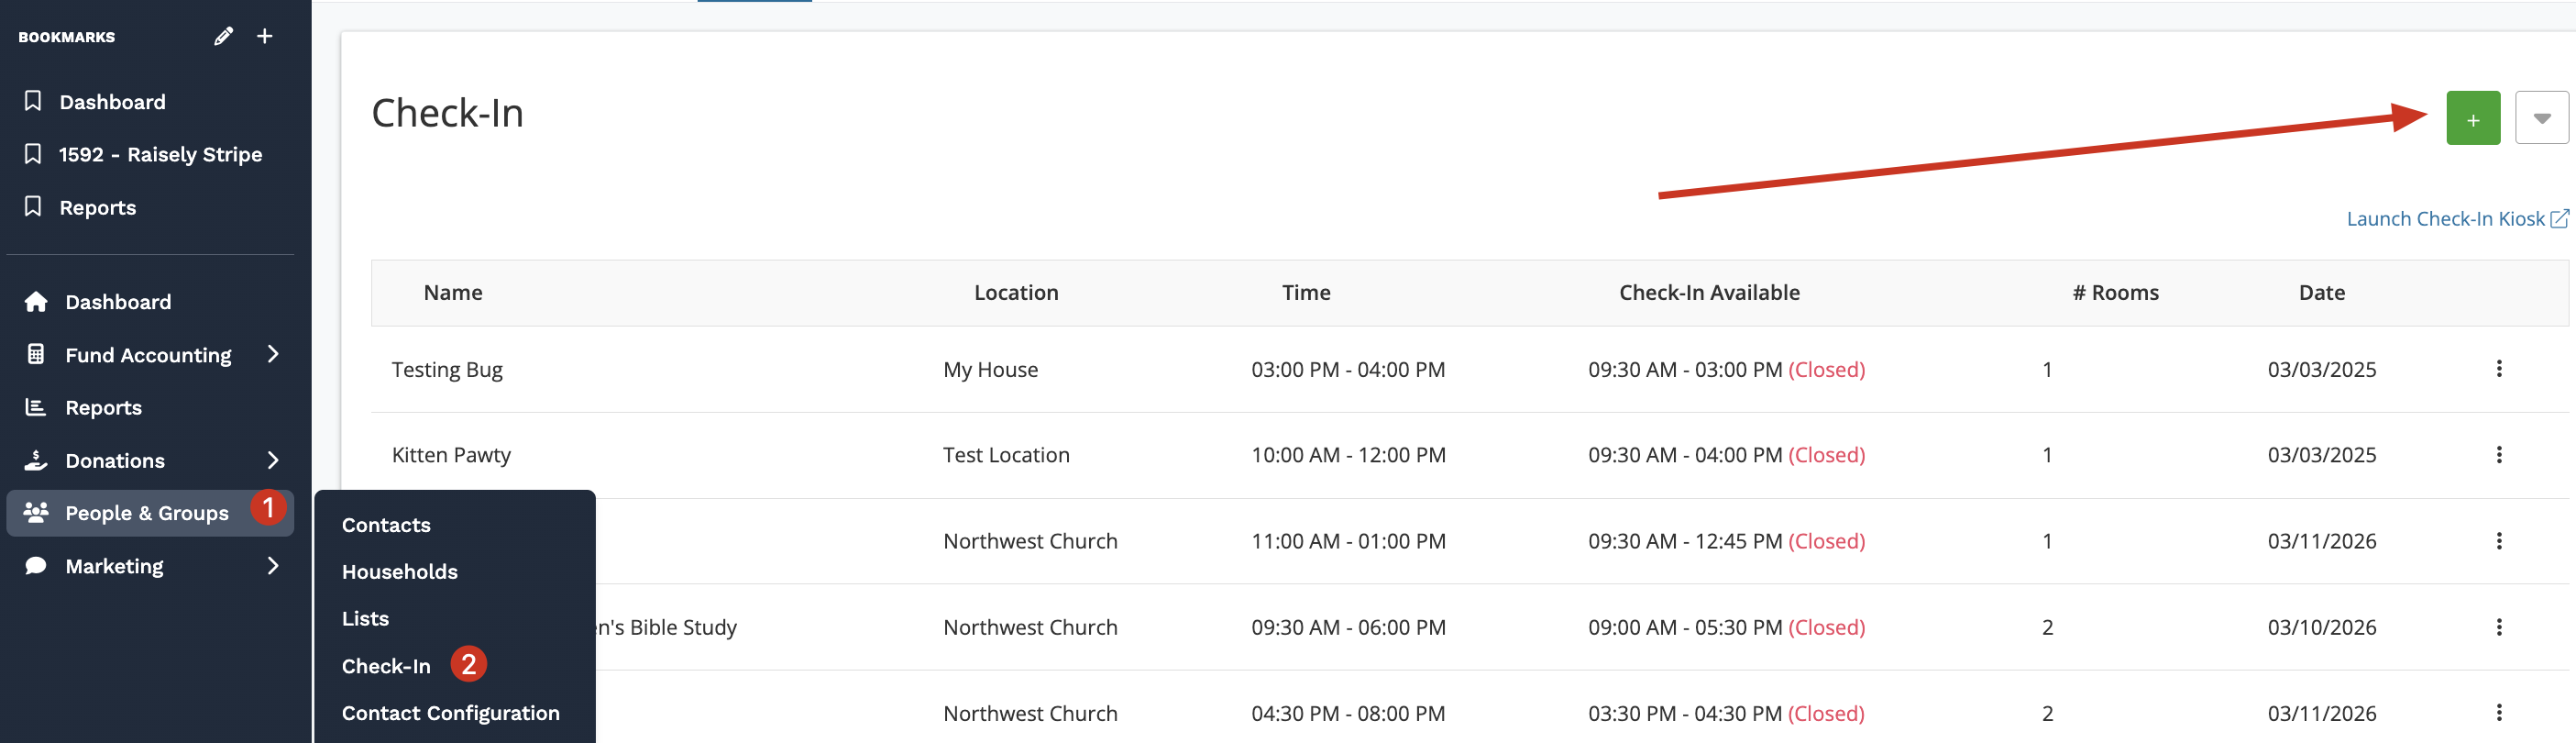Viewport: 2576px width, 743px height.
Task: Choose Households in the submenu
Action: [399, 572]
